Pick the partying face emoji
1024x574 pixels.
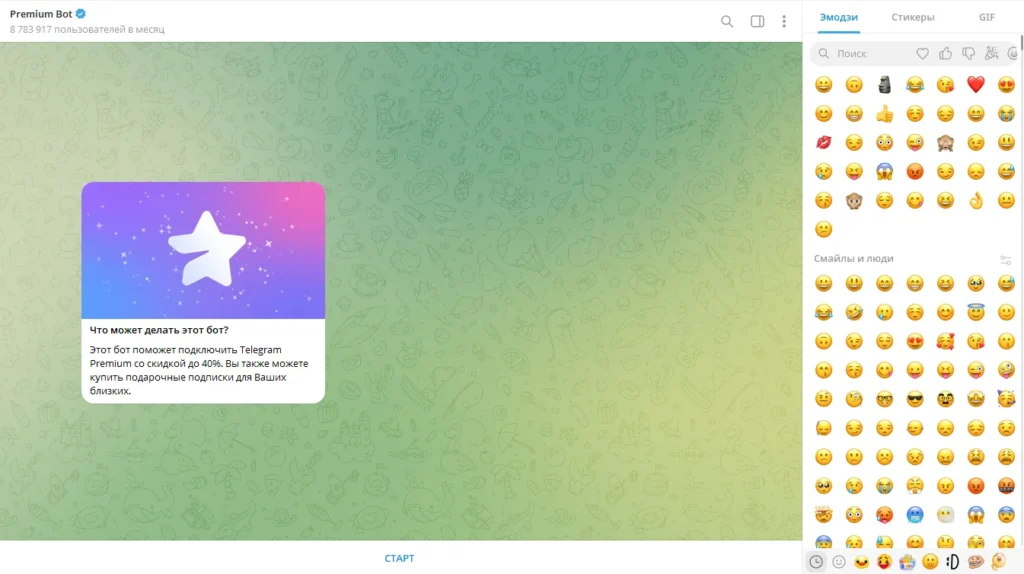click(x=1006, y=399)
